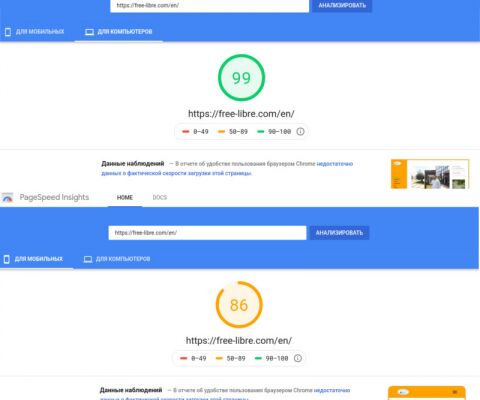
Task: Click the red 0-49 legend in lower report
Action: pos(193,358)
